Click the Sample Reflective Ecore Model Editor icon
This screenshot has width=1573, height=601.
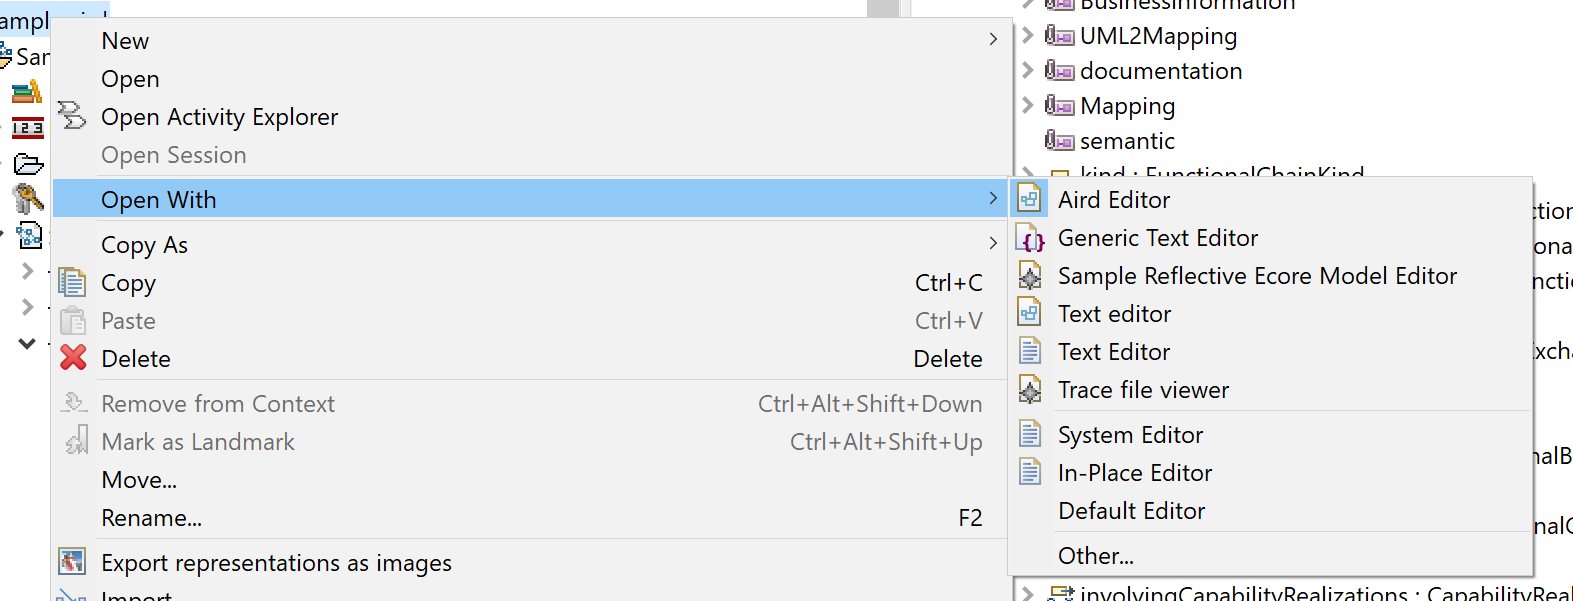coord(1029,276)
